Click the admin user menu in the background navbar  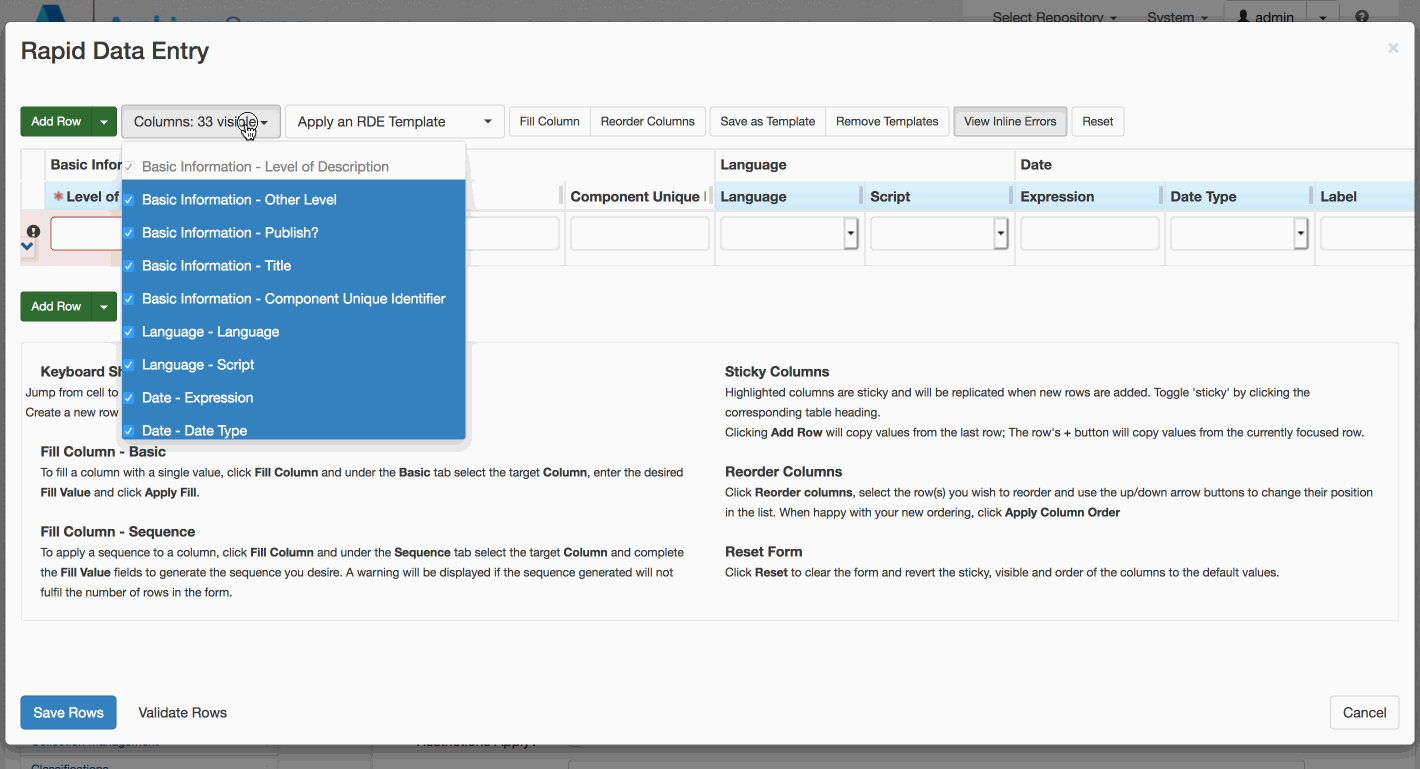click(1264, 17)
